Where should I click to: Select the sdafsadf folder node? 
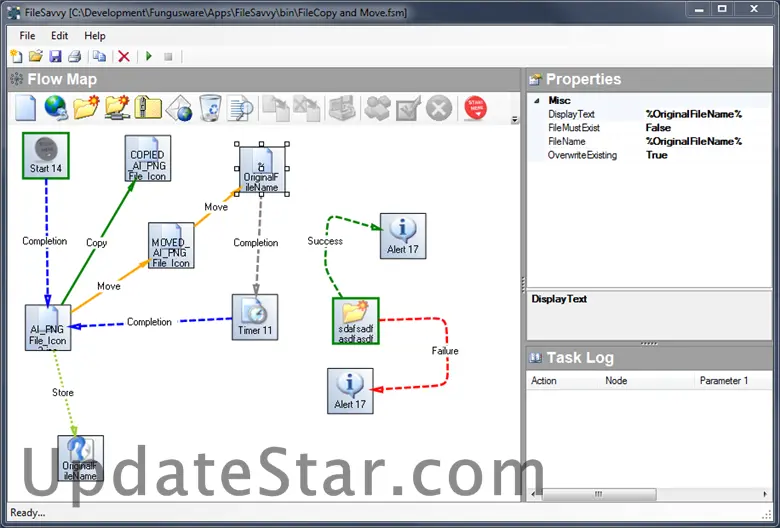[356, 321]
